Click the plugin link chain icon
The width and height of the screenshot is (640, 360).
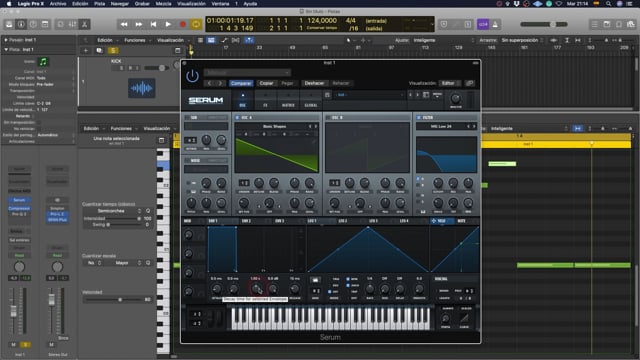(470, 83)
